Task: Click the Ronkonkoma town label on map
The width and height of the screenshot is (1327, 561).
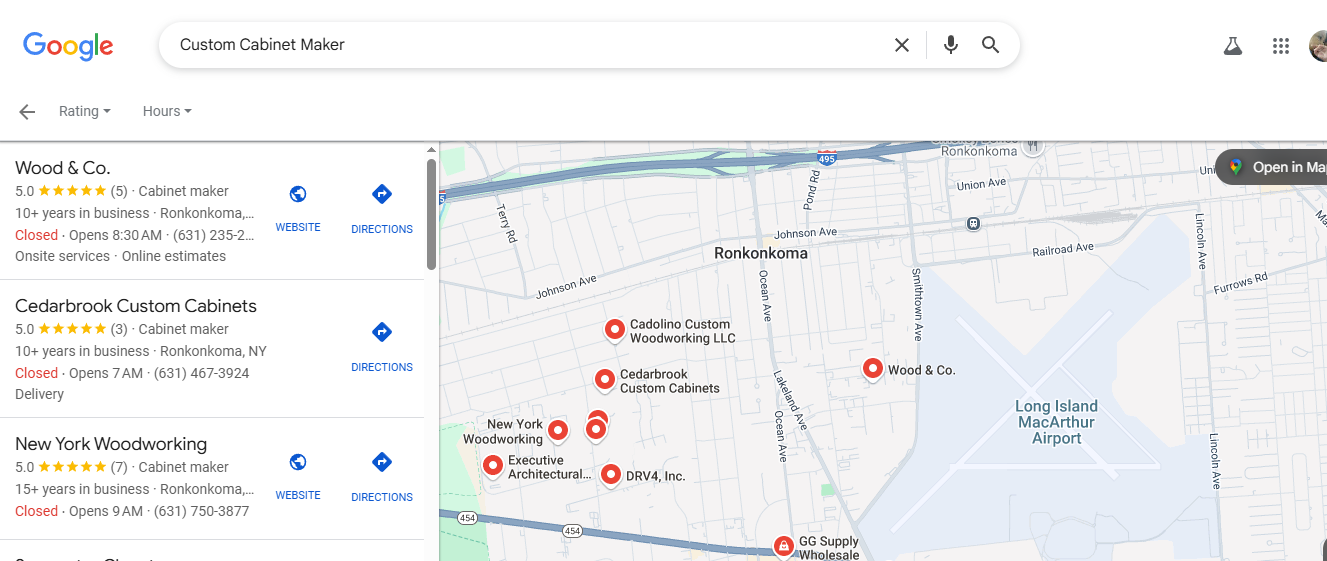Action: point(761,254)
